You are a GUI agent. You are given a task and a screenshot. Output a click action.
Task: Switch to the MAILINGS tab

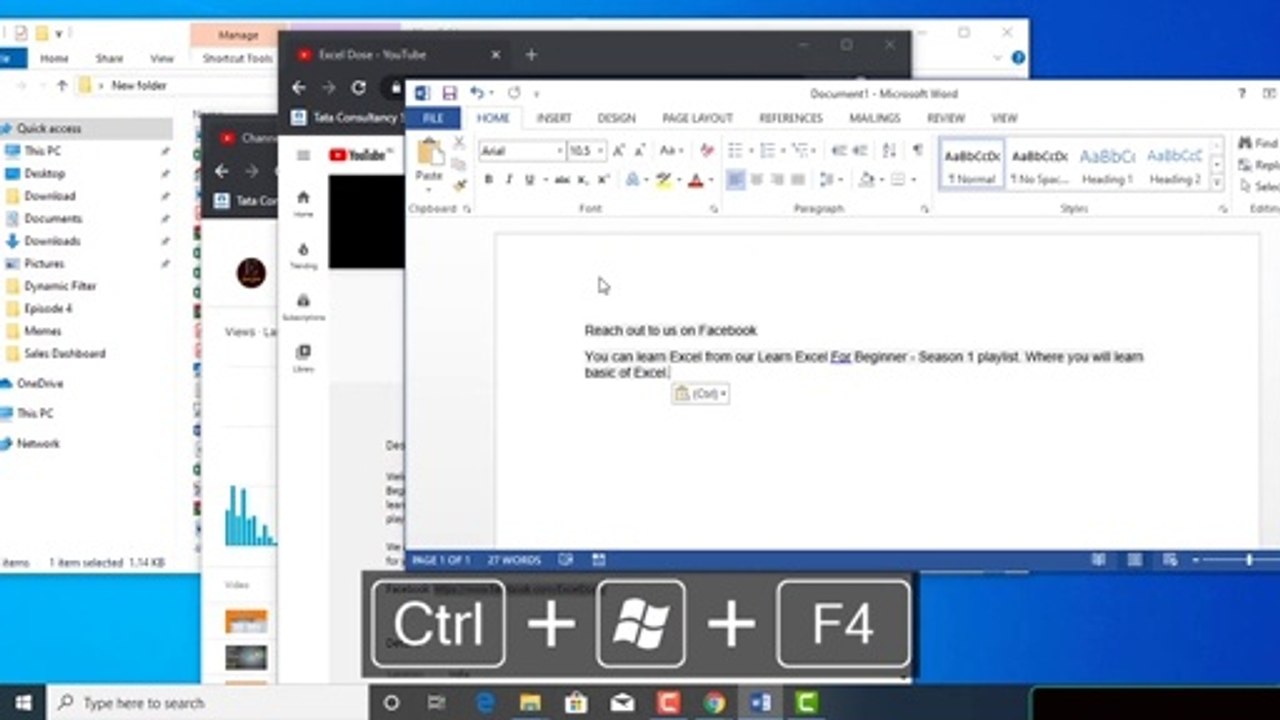click(x=874, y=118)
